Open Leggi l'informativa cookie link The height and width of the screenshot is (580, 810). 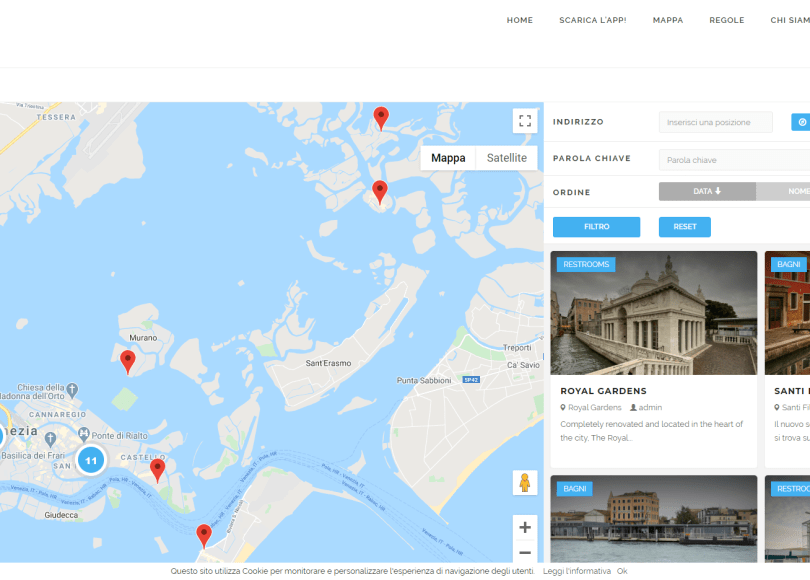(577, 571)
